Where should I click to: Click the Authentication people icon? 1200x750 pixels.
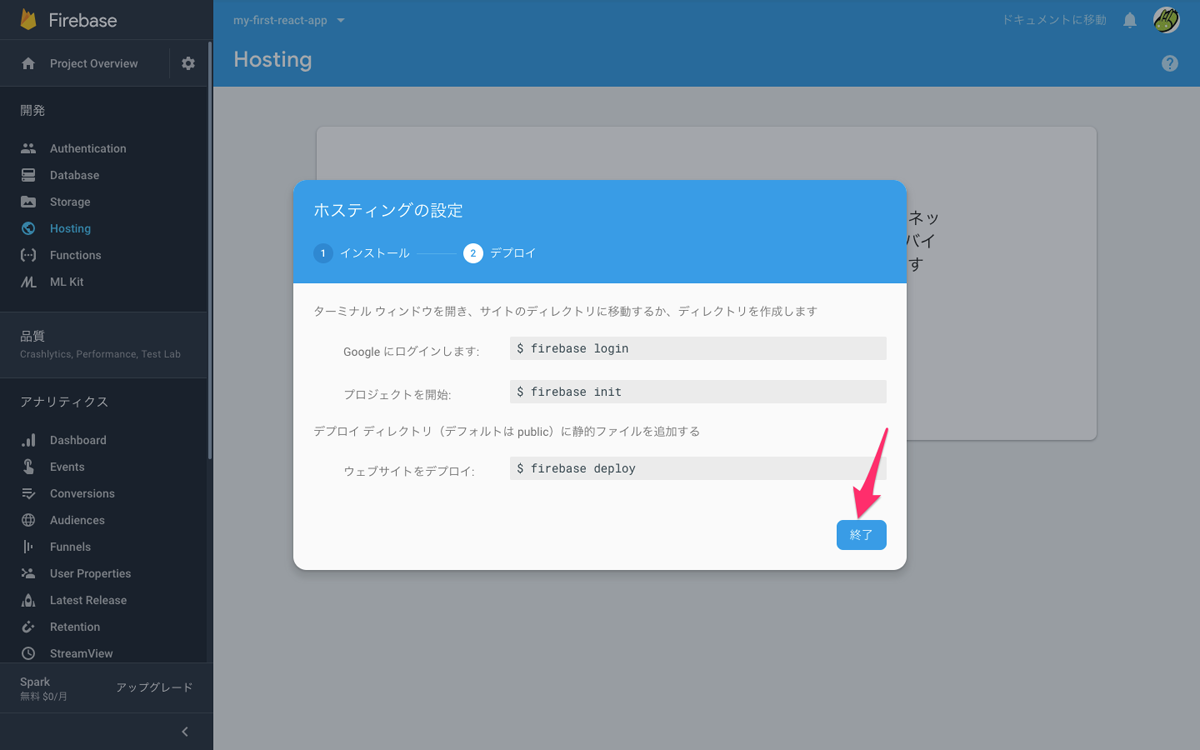click(x=28, y=148)
